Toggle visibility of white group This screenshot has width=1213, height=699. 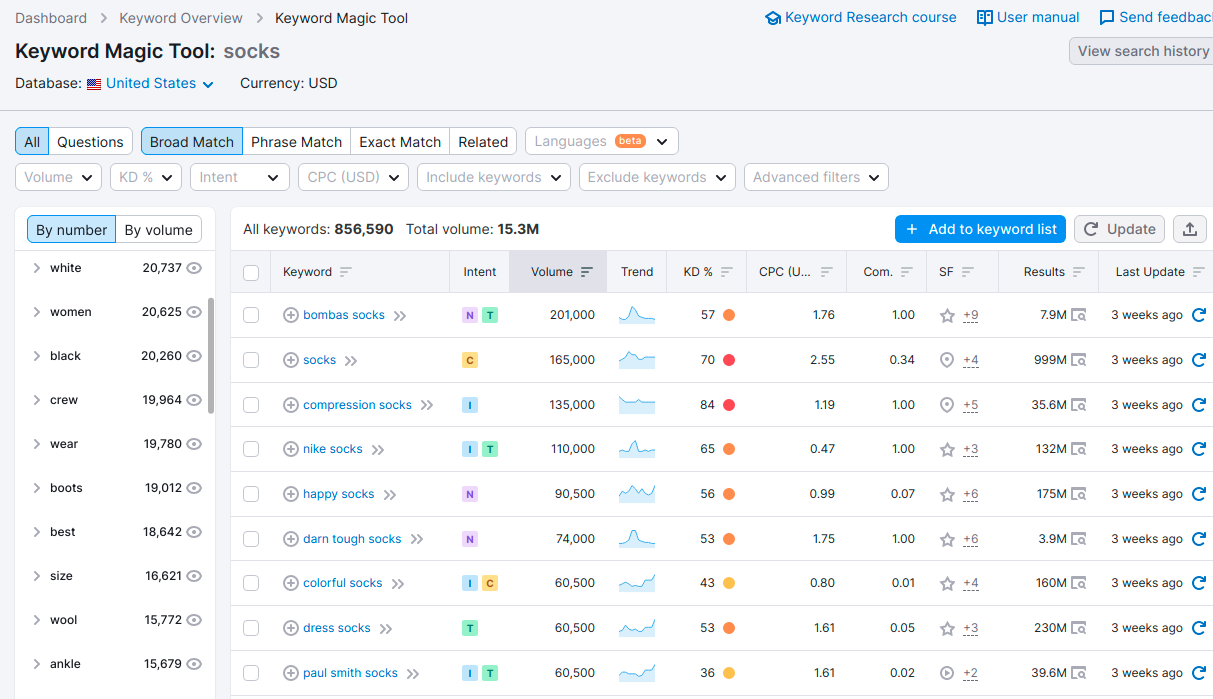tap(194, 268)
